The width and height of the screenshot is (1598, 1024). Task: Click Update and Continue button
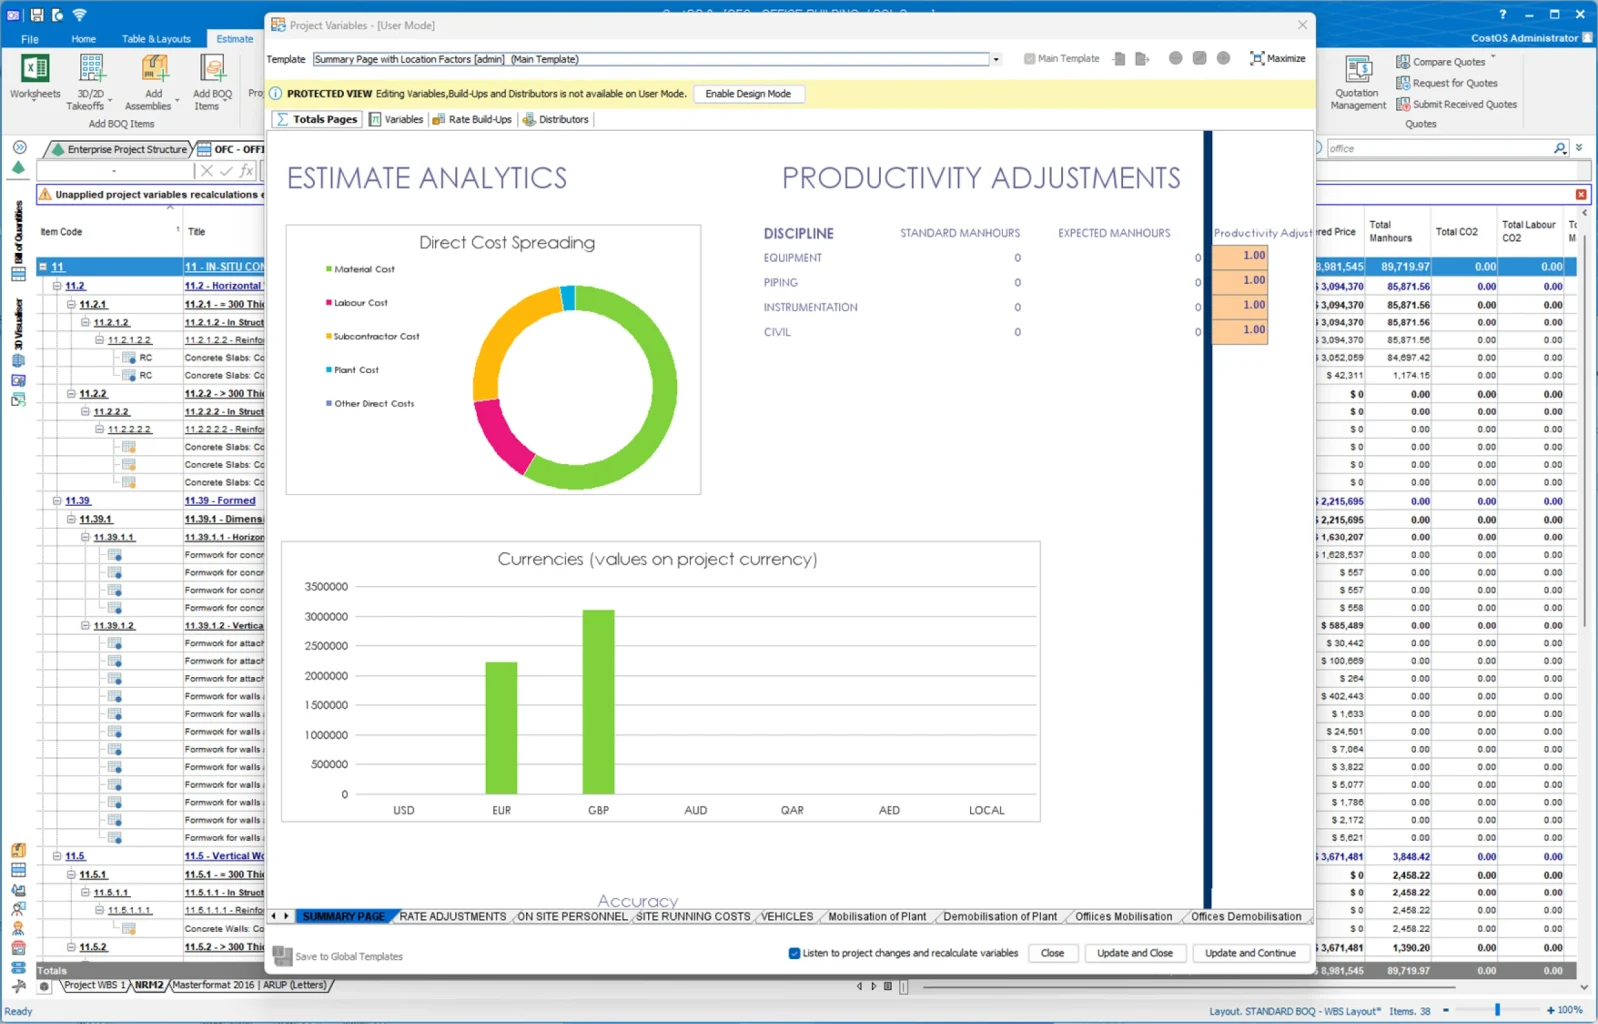coord(1250,953)
